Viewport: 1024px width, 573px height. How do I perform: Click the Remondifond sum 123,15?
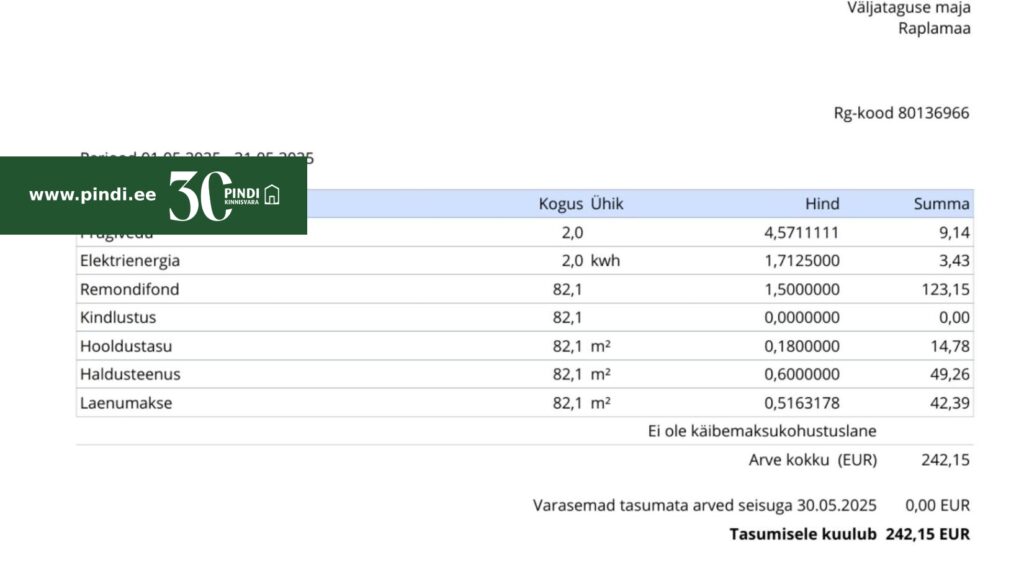click(945, 289)
